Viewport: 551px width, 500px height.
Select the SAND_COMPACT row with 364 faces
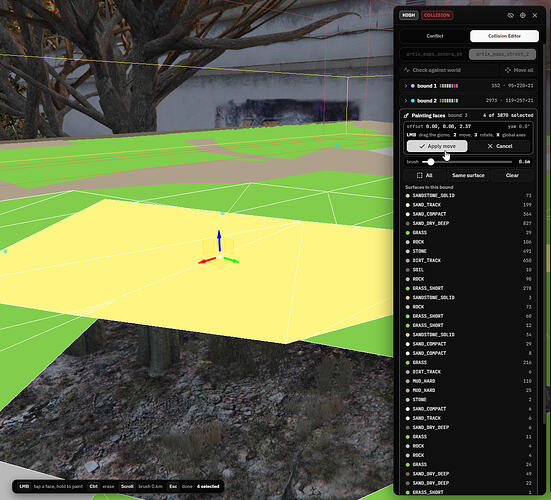click(x=468, y=214)
